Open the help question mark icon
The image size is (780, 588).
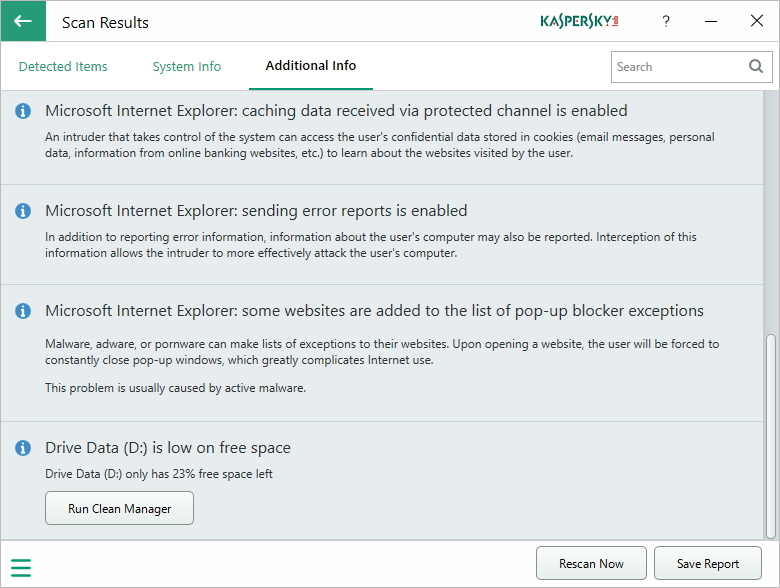click(666, 21)
